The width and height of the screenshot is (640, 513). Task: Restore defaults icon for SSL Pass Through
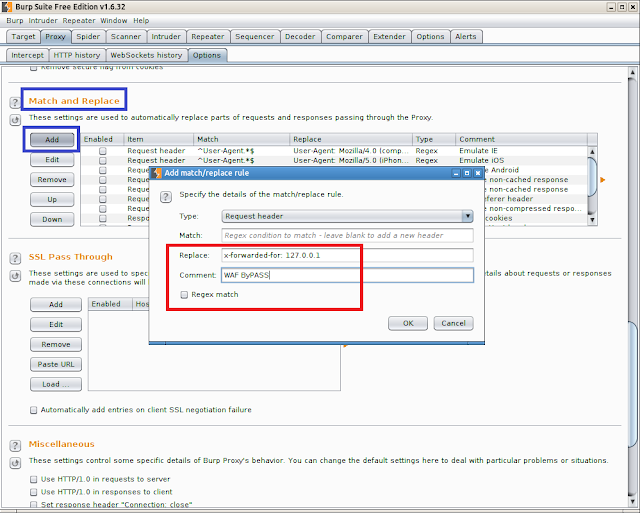(x=15, y=276)
